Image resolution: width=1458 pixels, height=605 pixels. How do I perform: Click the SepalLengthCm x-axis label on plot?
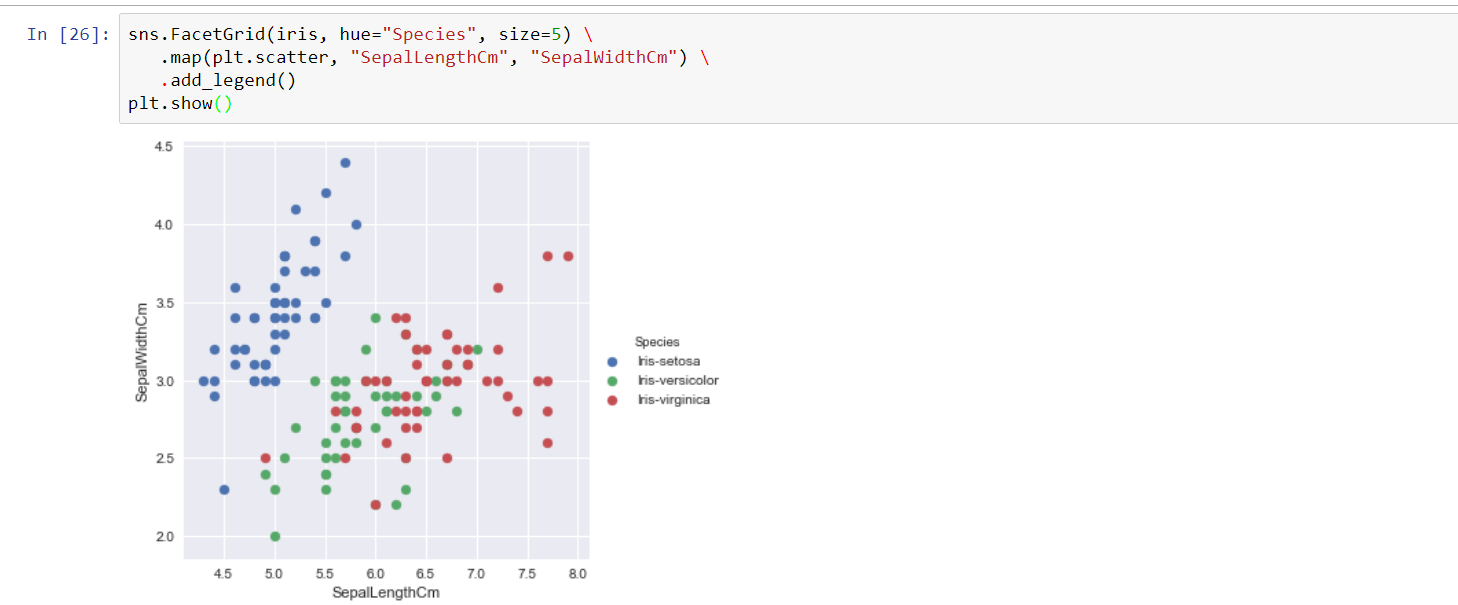click(386, 594)
